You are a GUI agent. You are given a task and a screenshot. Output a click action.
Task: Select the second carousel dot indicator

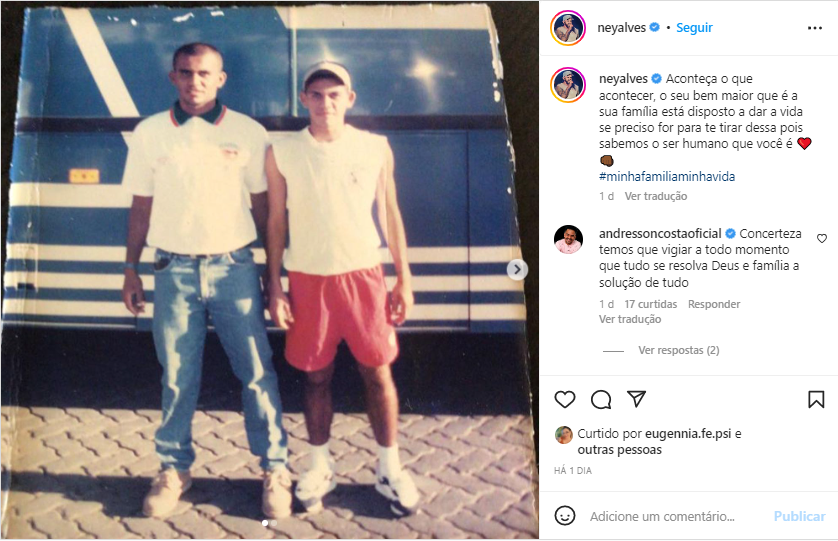[274, 523]
